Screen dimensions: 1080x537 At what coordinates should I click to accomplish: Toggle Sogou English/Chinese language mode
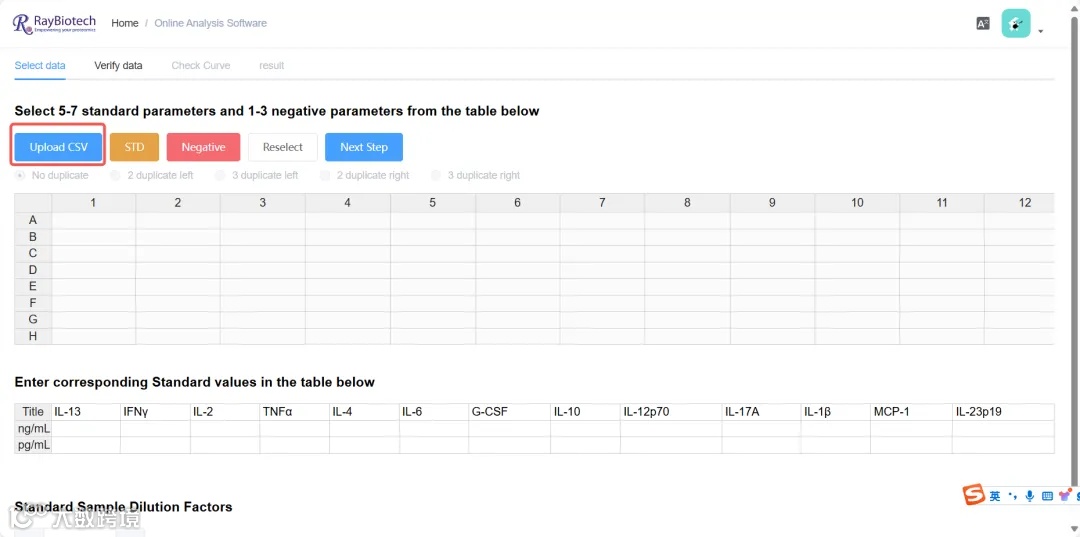tap(995, 496)
